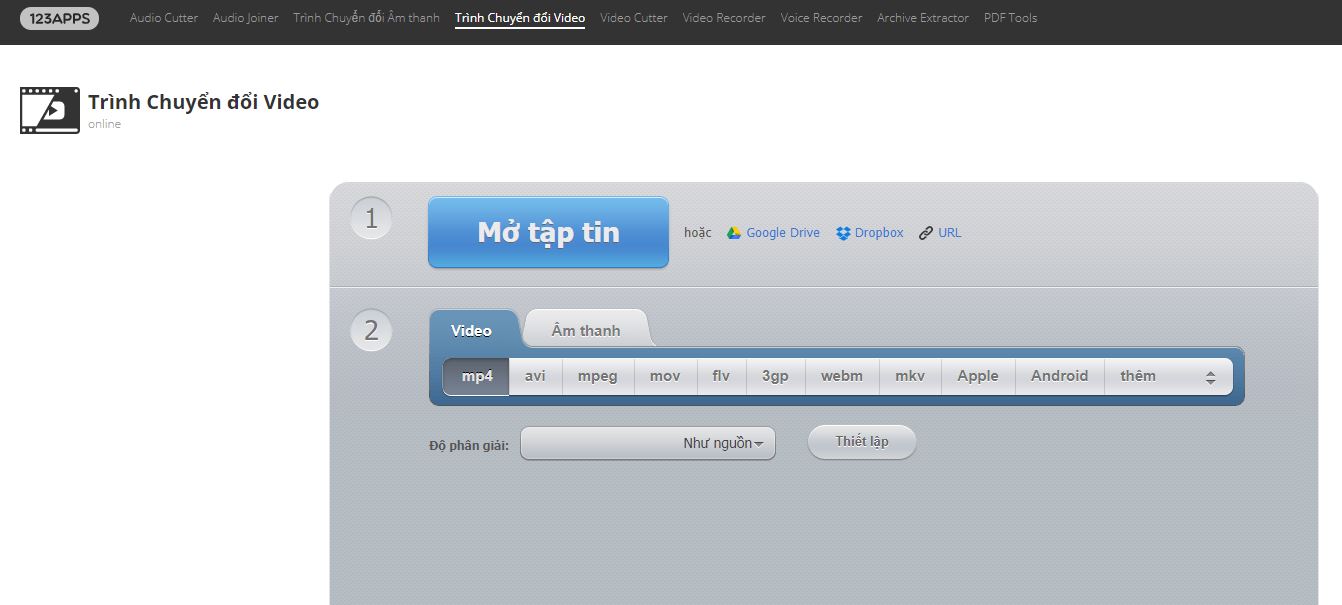Select avi output format

(x=535, y=376)
